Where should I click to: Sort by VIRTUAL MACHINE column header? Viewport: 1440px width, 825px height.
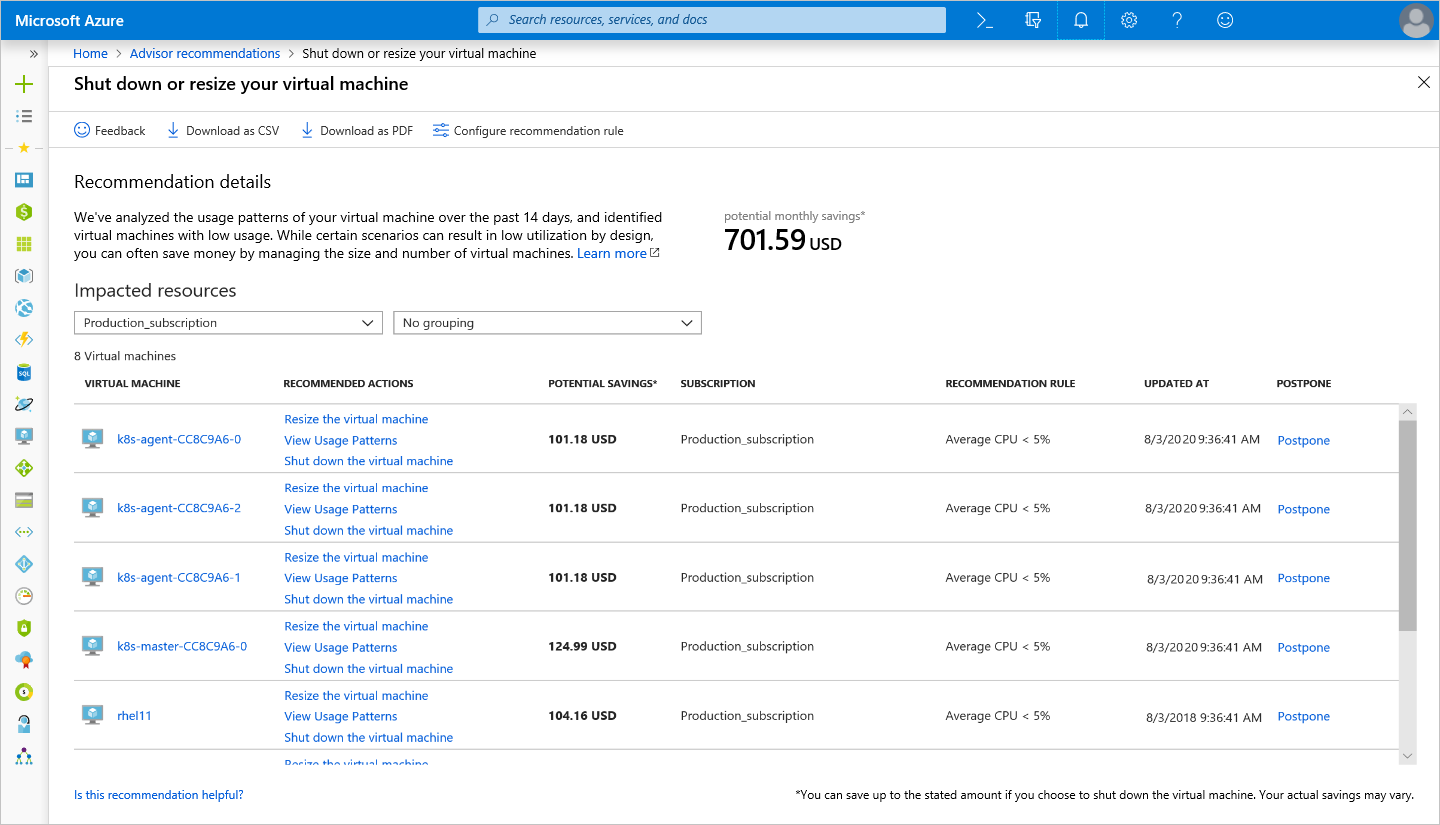[x=133, y=384]
